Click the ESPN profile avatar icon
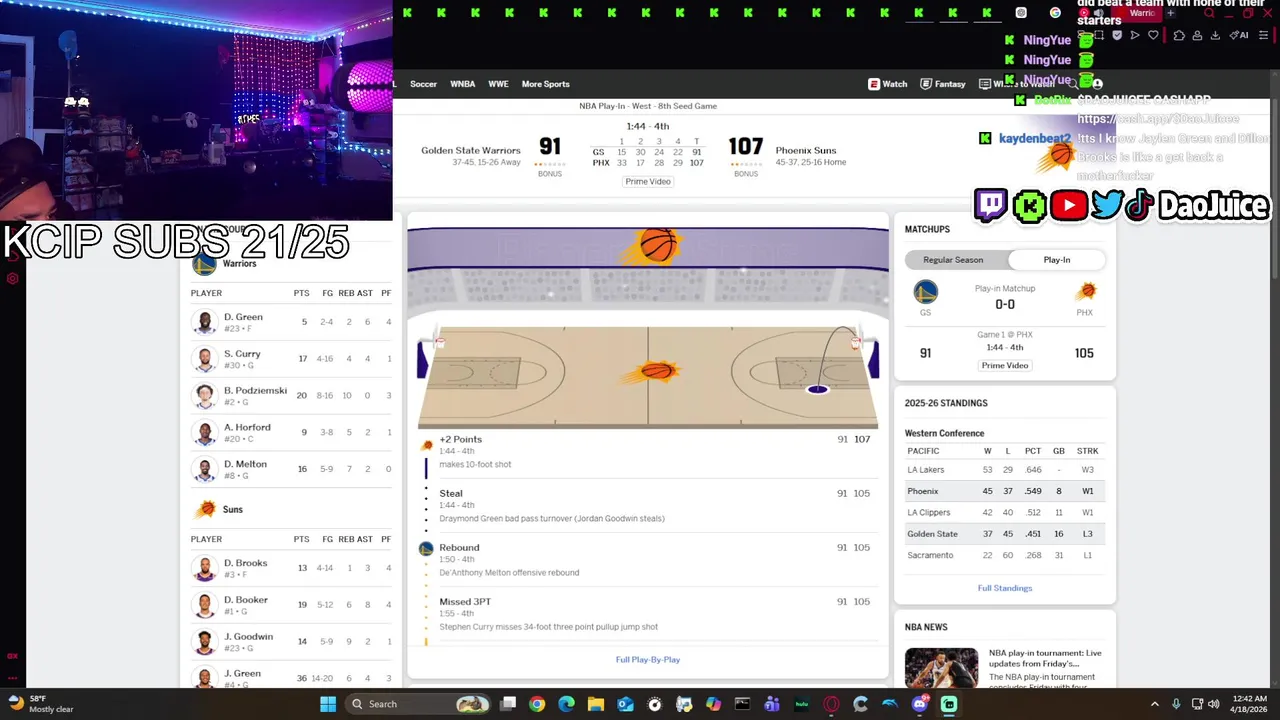This screenshot has width=1280, height=720. click(1097, 84)
